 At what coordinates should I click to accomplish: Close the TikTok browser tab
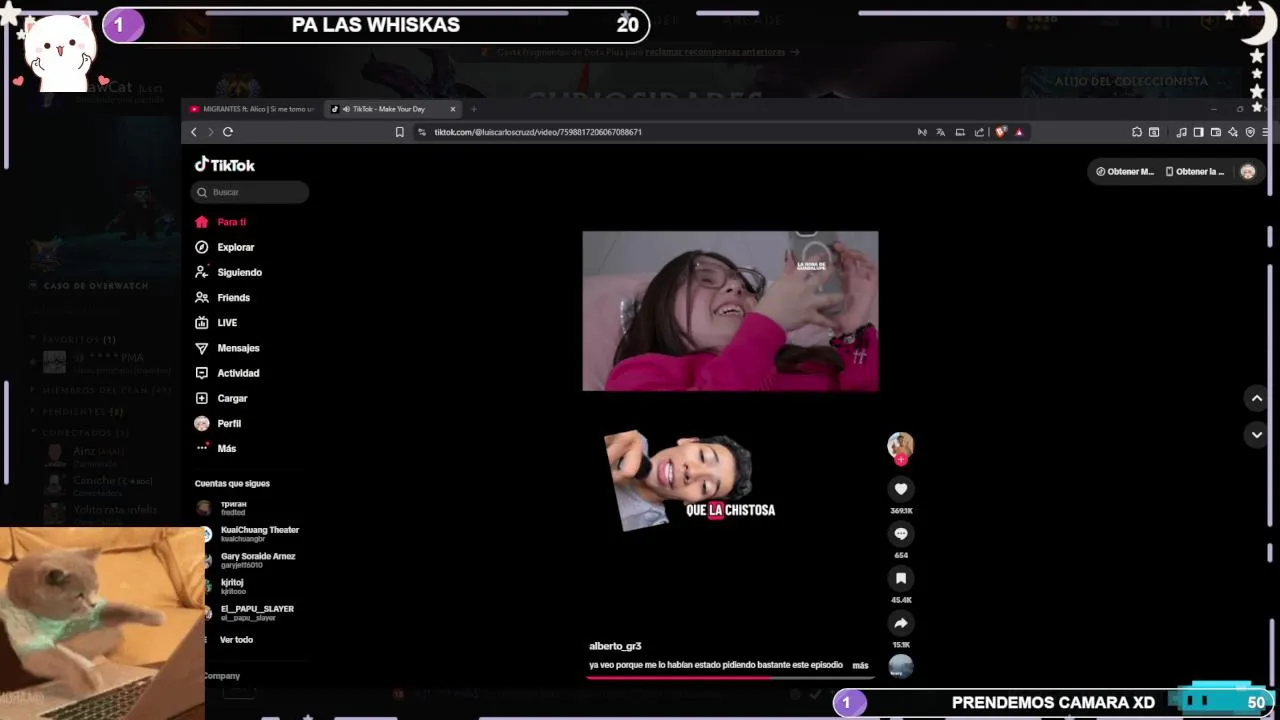(x=453, y=109)
